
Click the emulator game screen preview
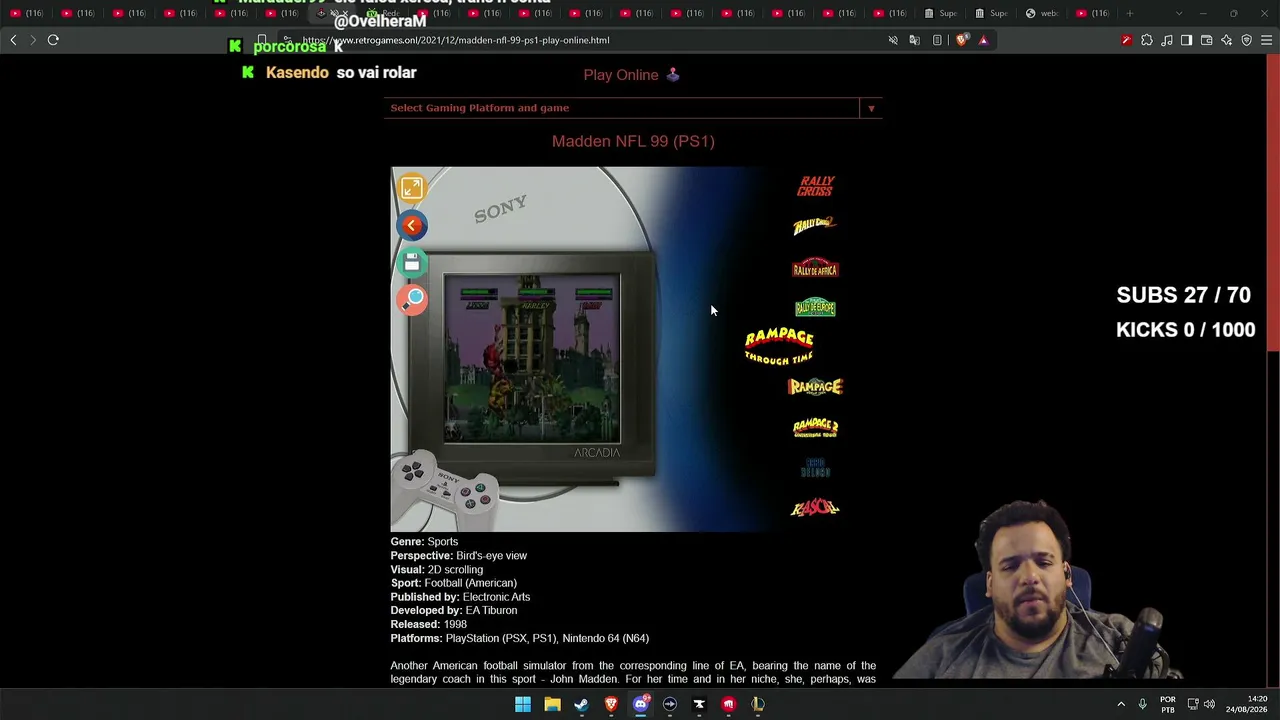(x=532, y=359)
